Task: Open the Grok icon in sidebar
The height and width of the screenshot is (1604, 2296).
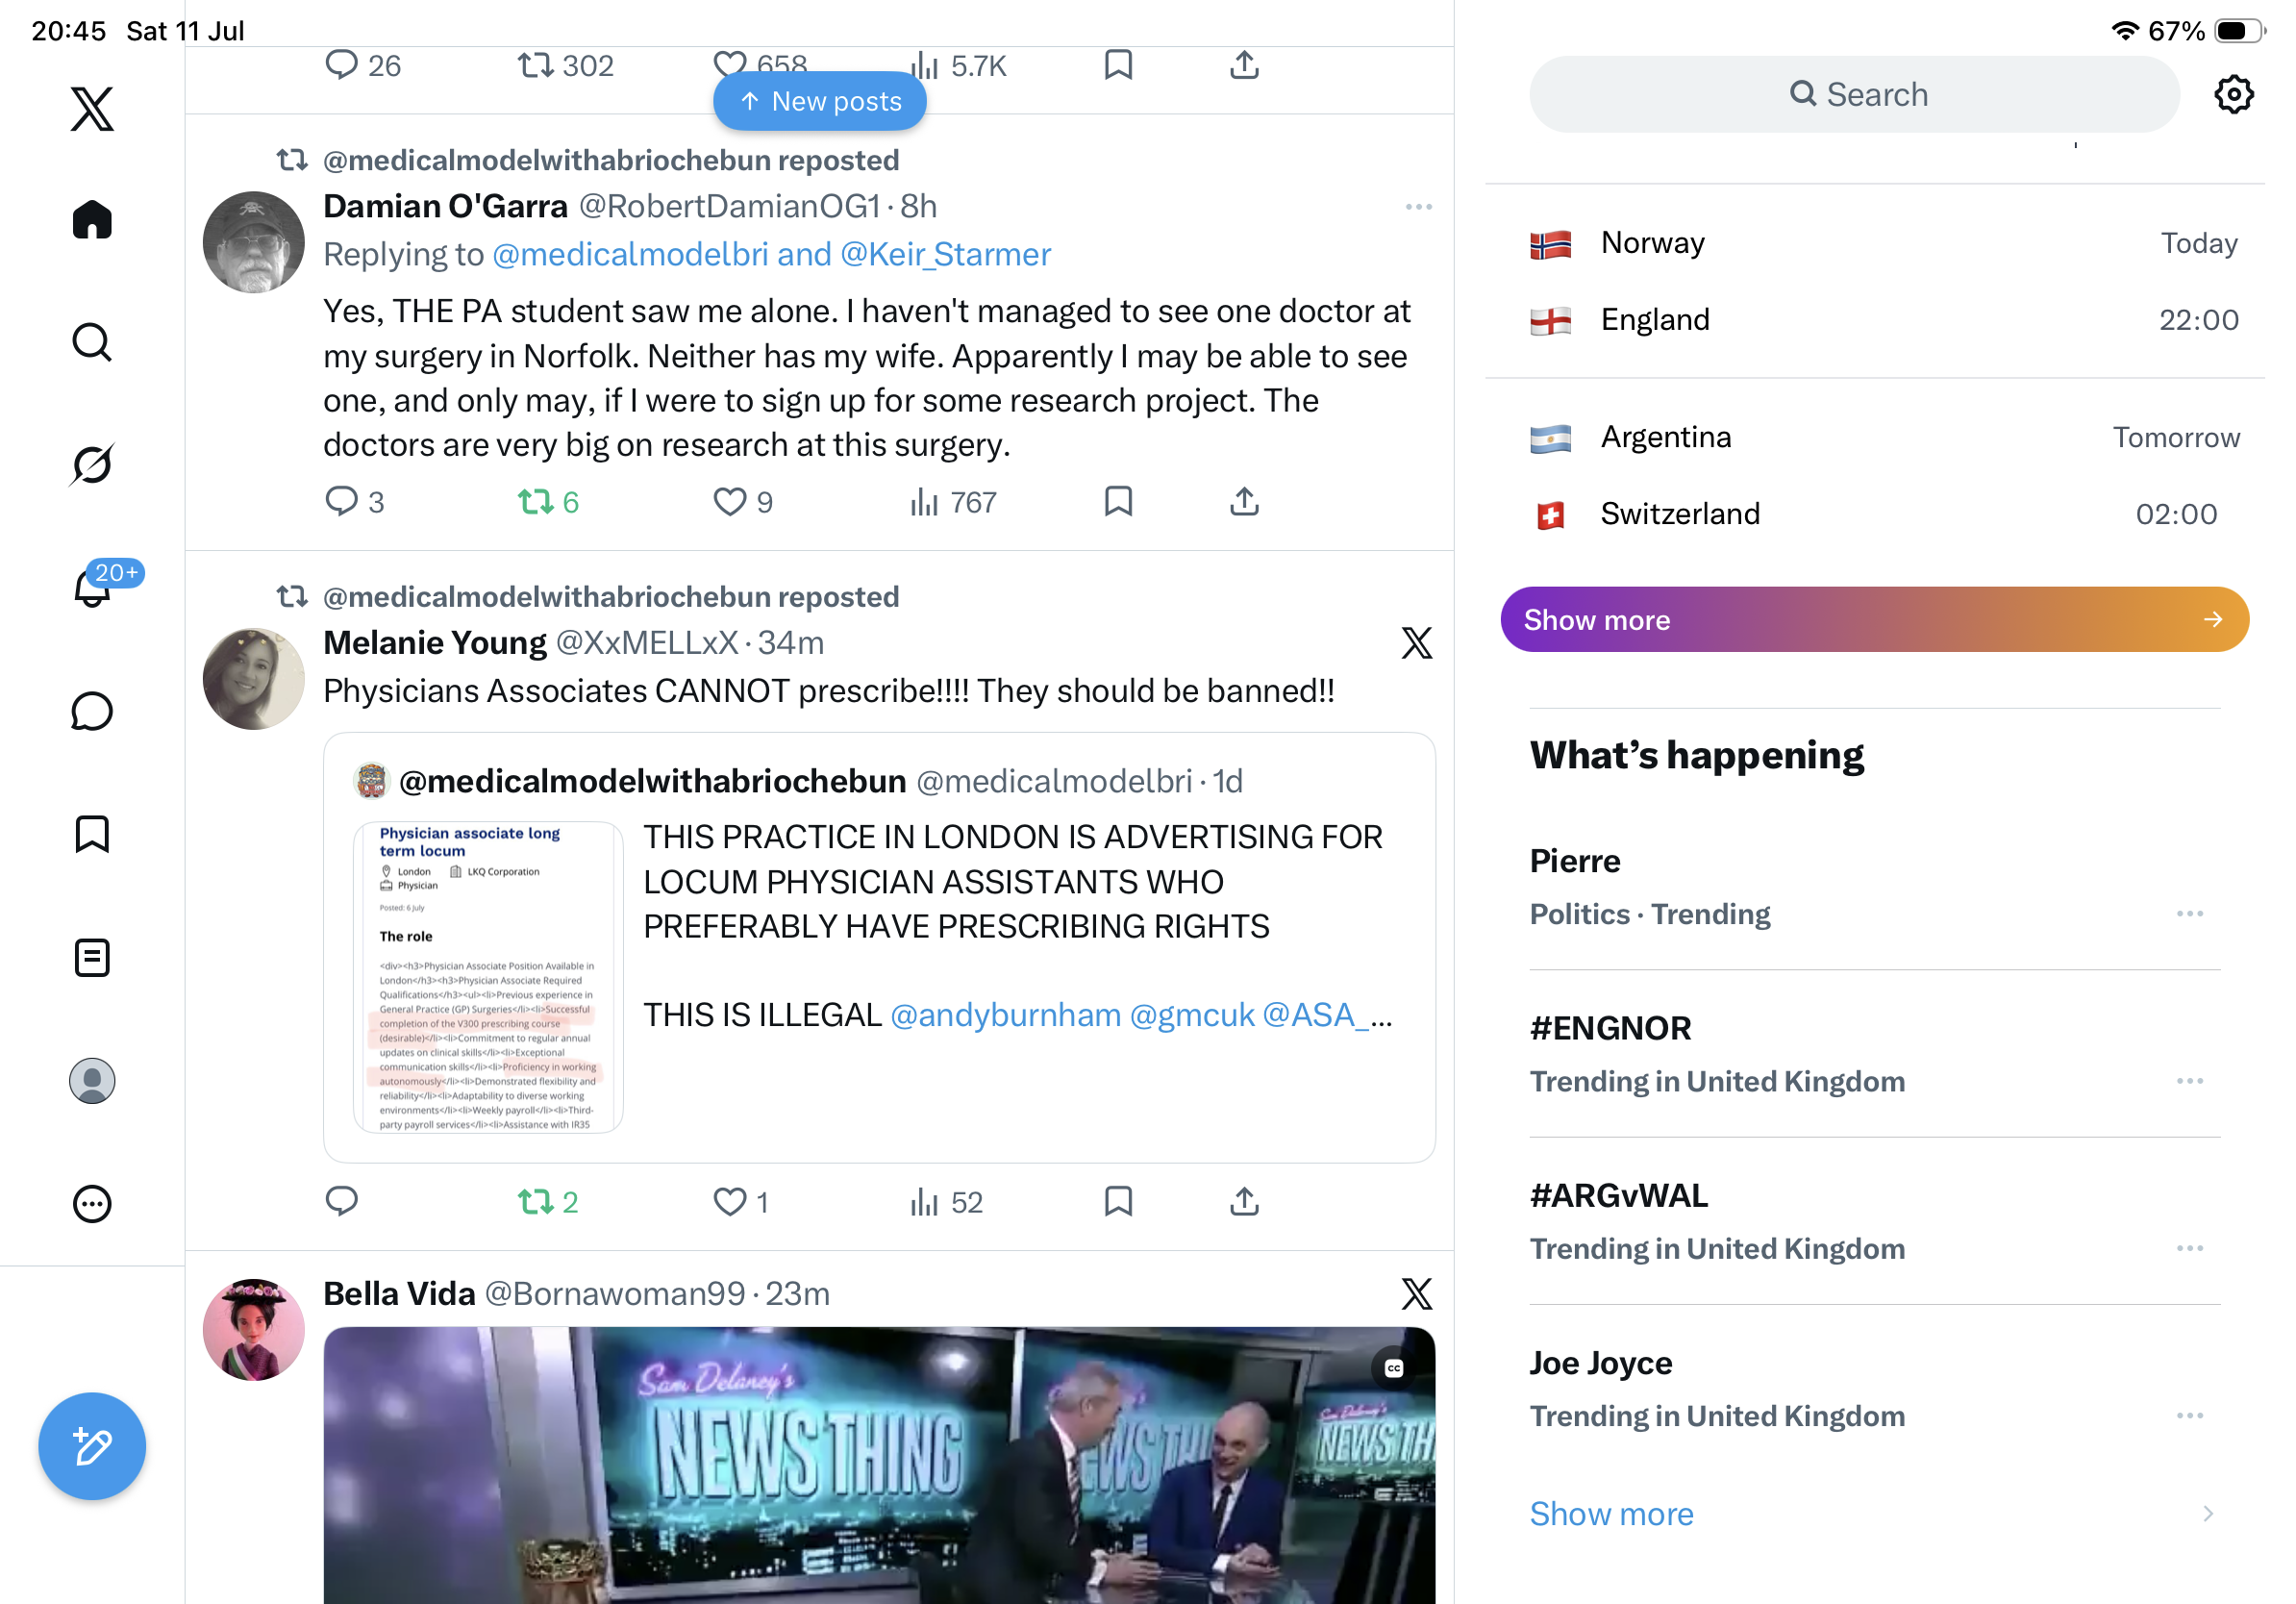Action: coord(92,464)
